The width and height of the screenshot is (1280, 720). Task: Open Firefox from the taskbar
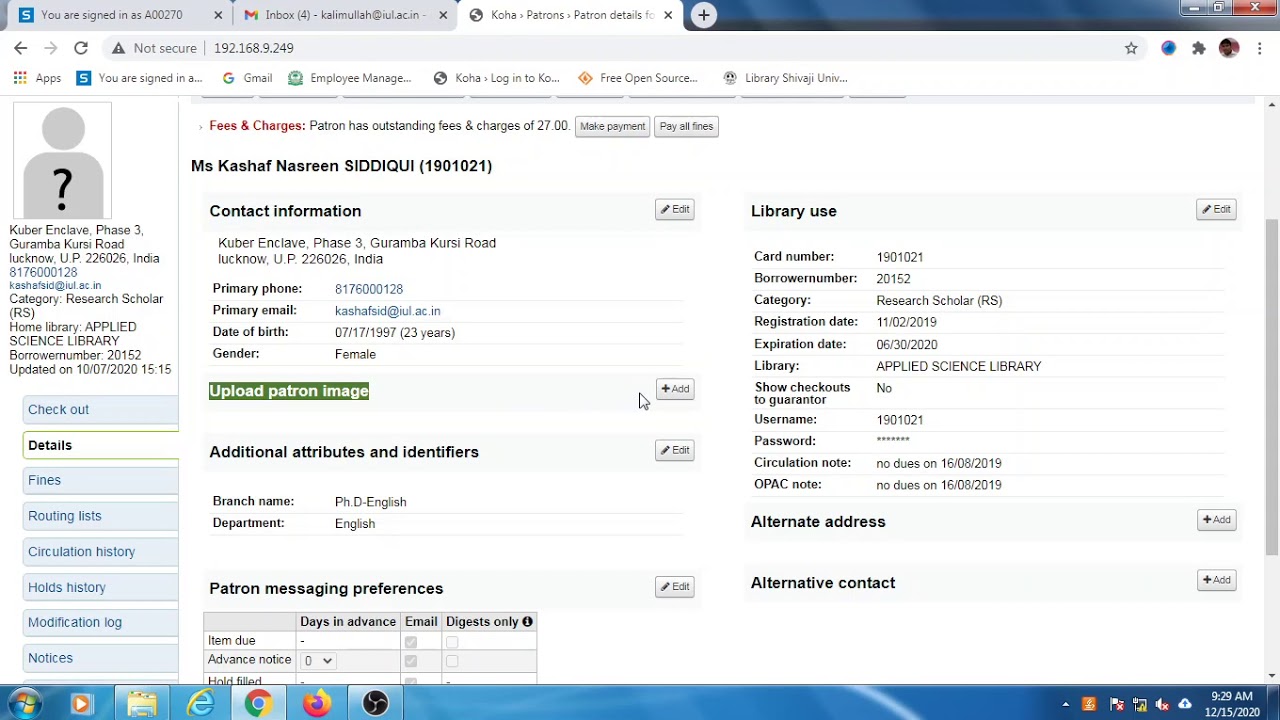(x=317, y=704)
